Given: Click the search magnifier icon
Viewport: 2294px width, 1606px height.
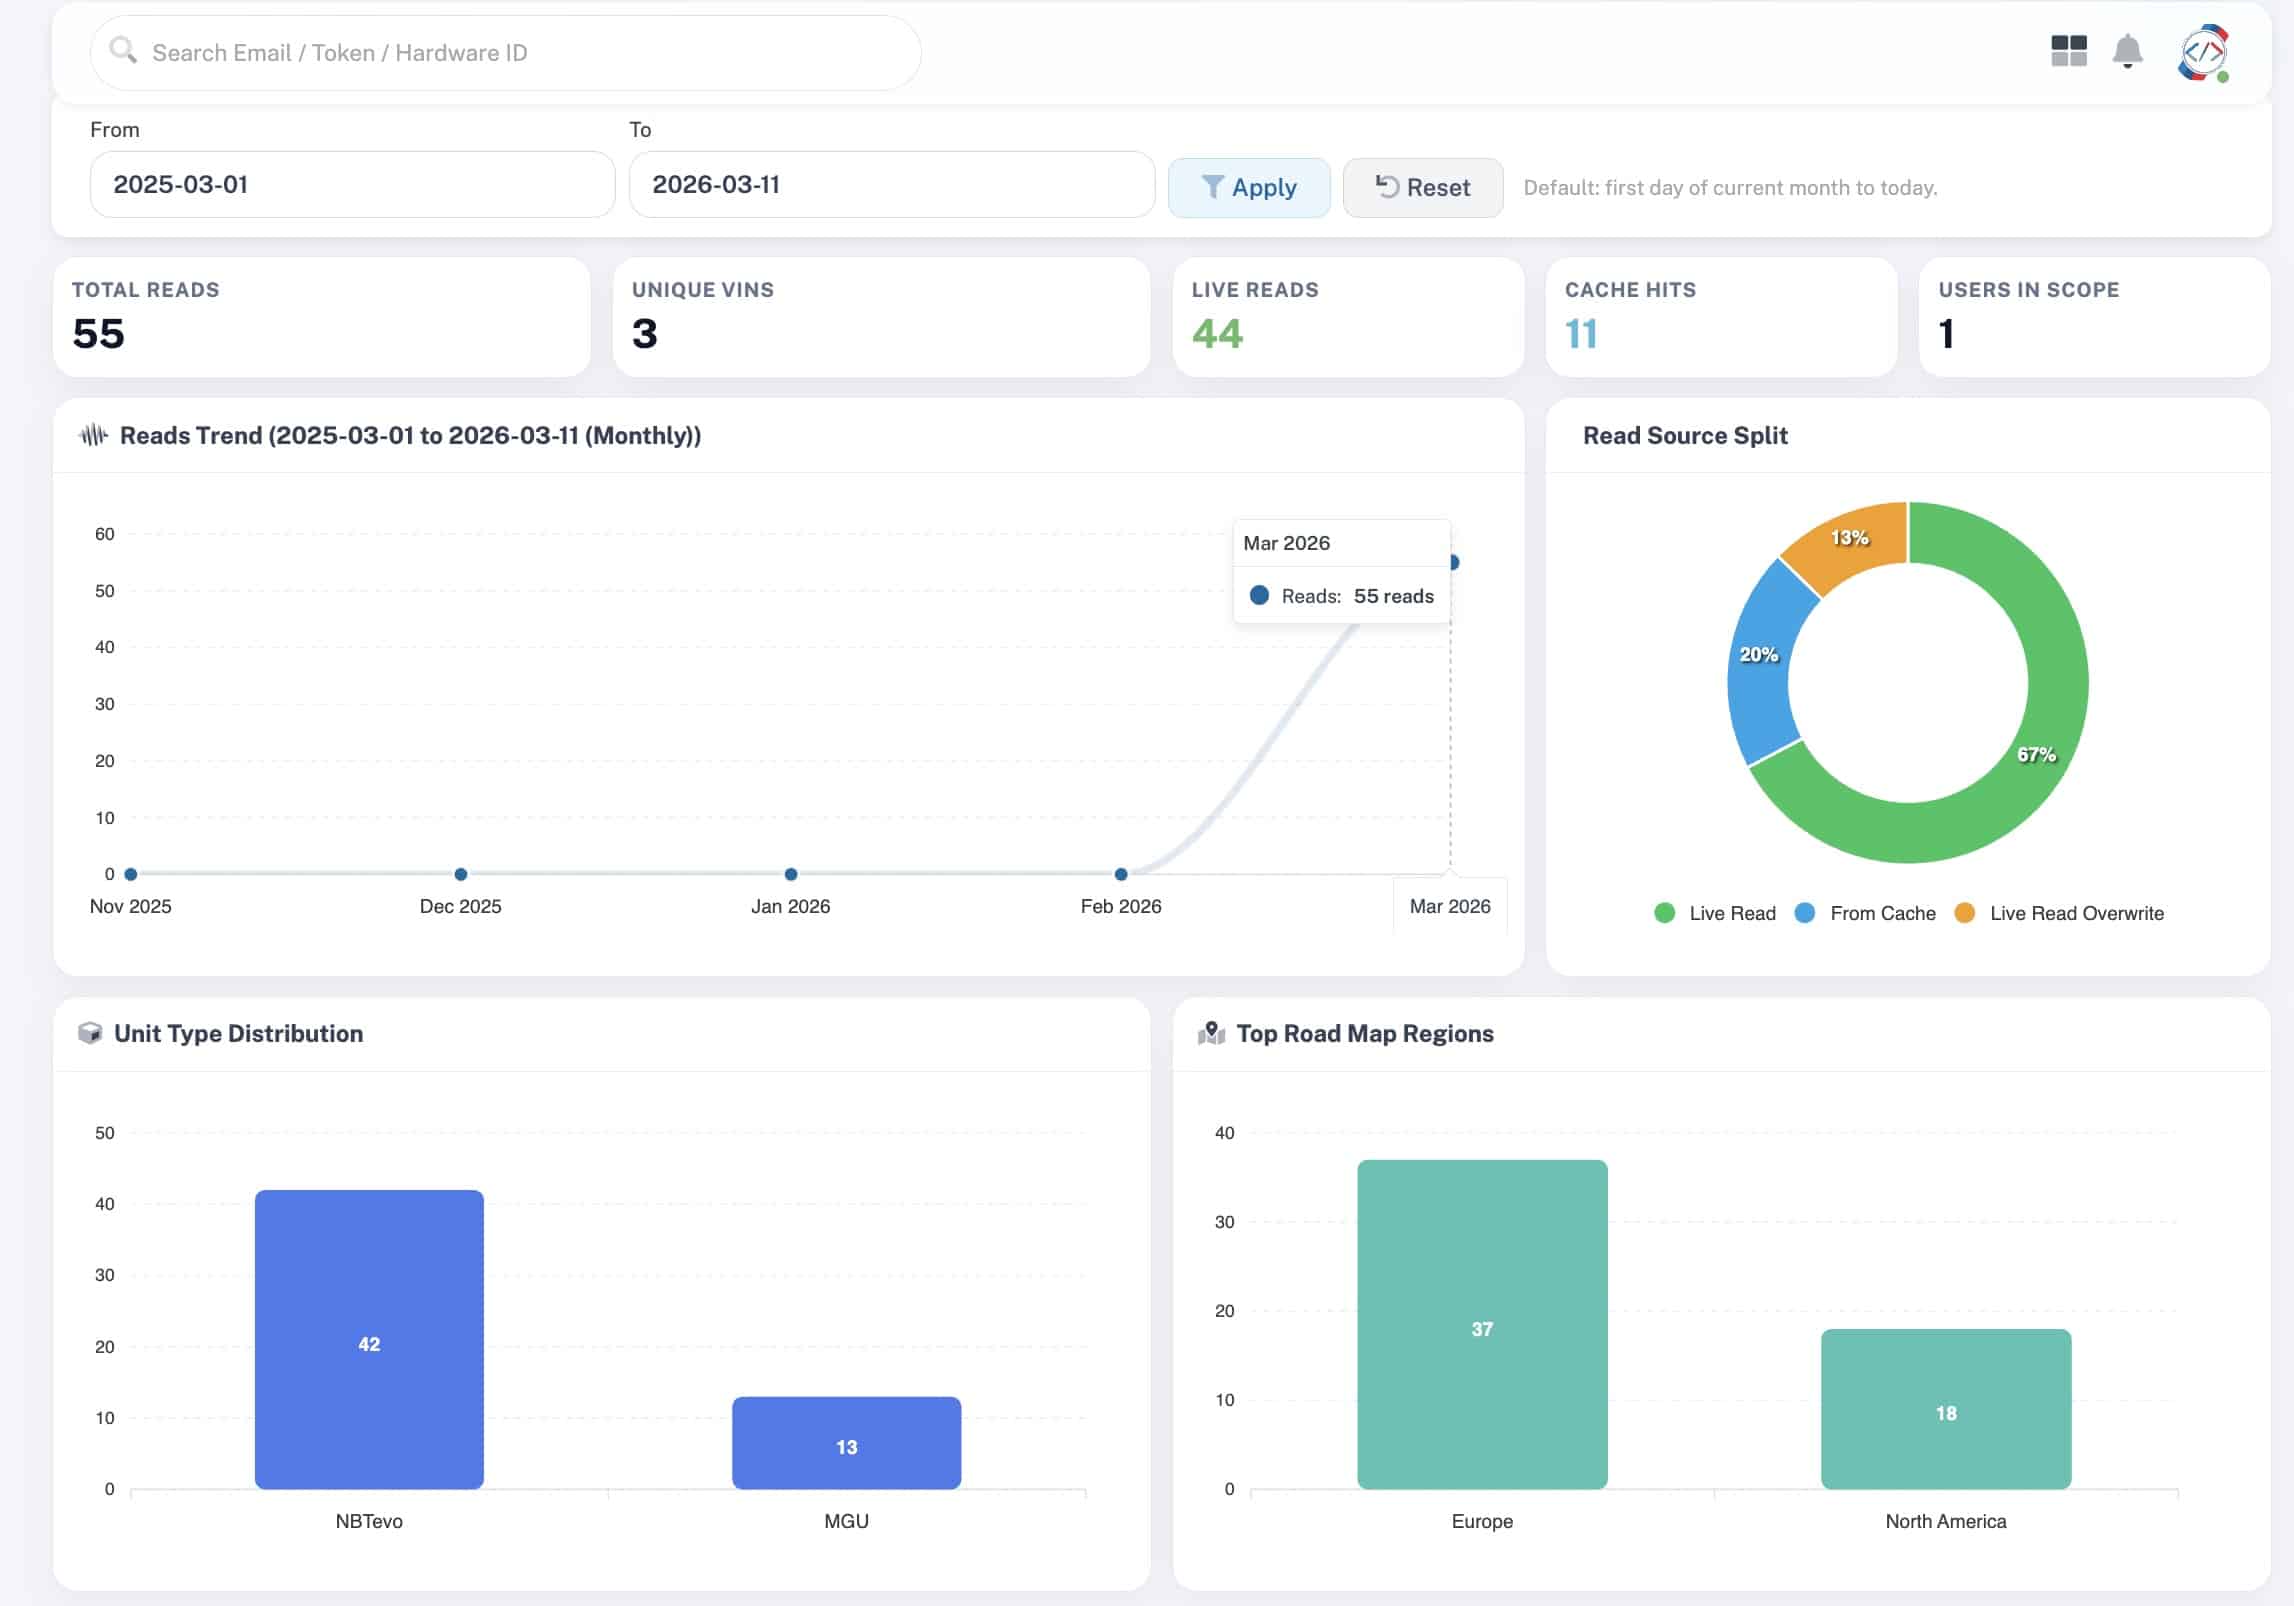Looking at the screenshot, I should click(123, 50).
